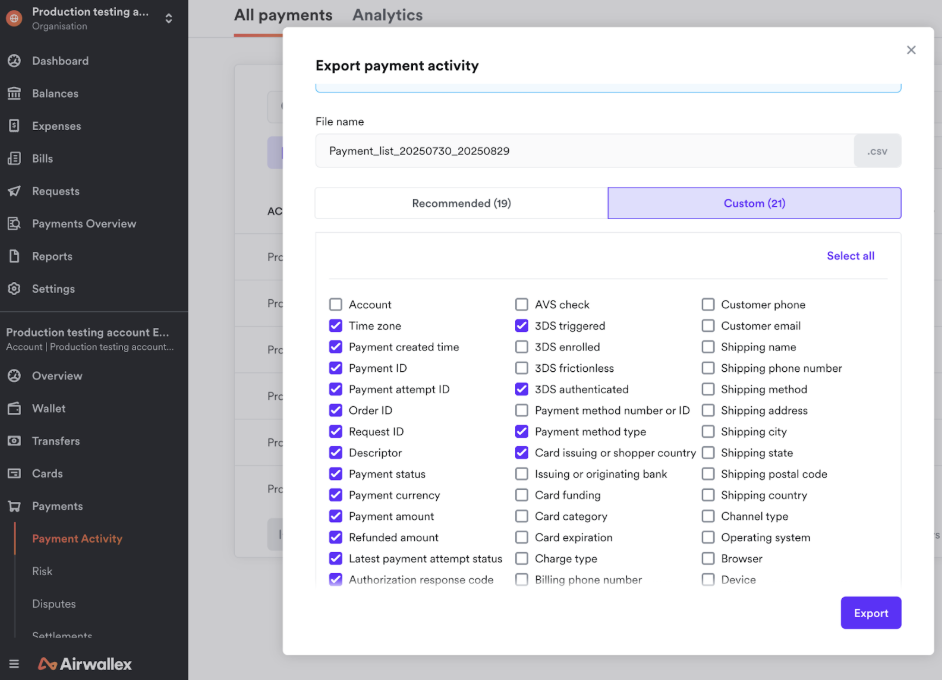Uncheck the 3DS triggered checkbox
The width and height of the screenshot is (942, 680).
522,326
